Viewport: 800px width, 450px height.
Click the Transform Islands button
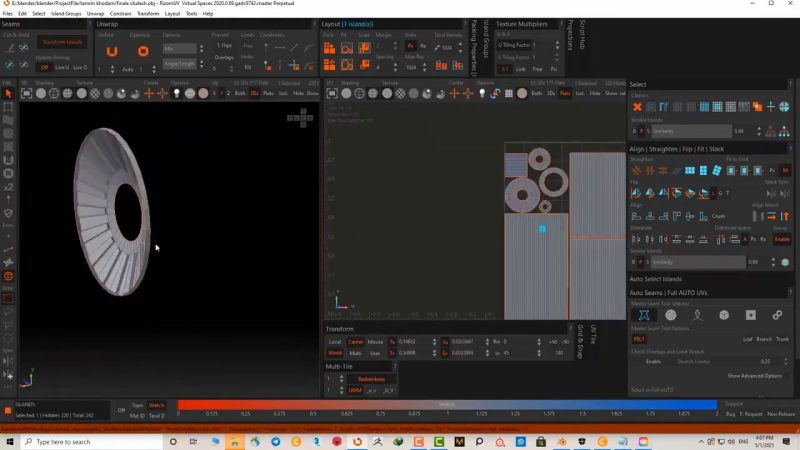[x=62, y=42]
